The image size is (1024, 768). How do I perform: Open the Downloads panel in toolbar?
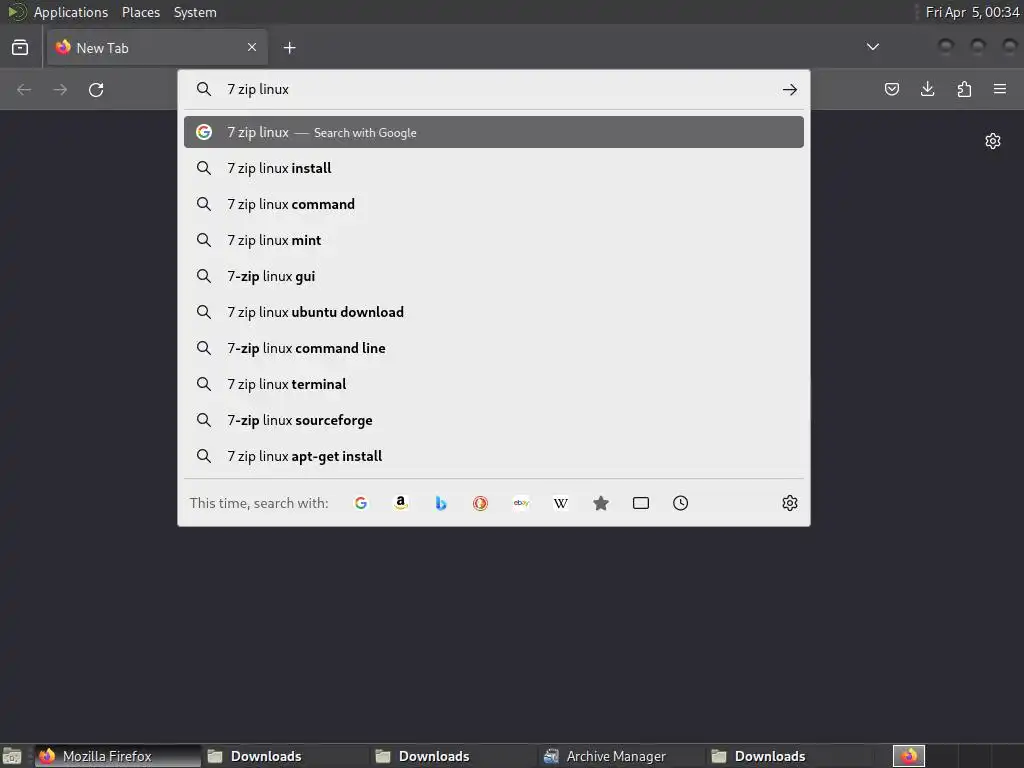click(x=927, y=89)
